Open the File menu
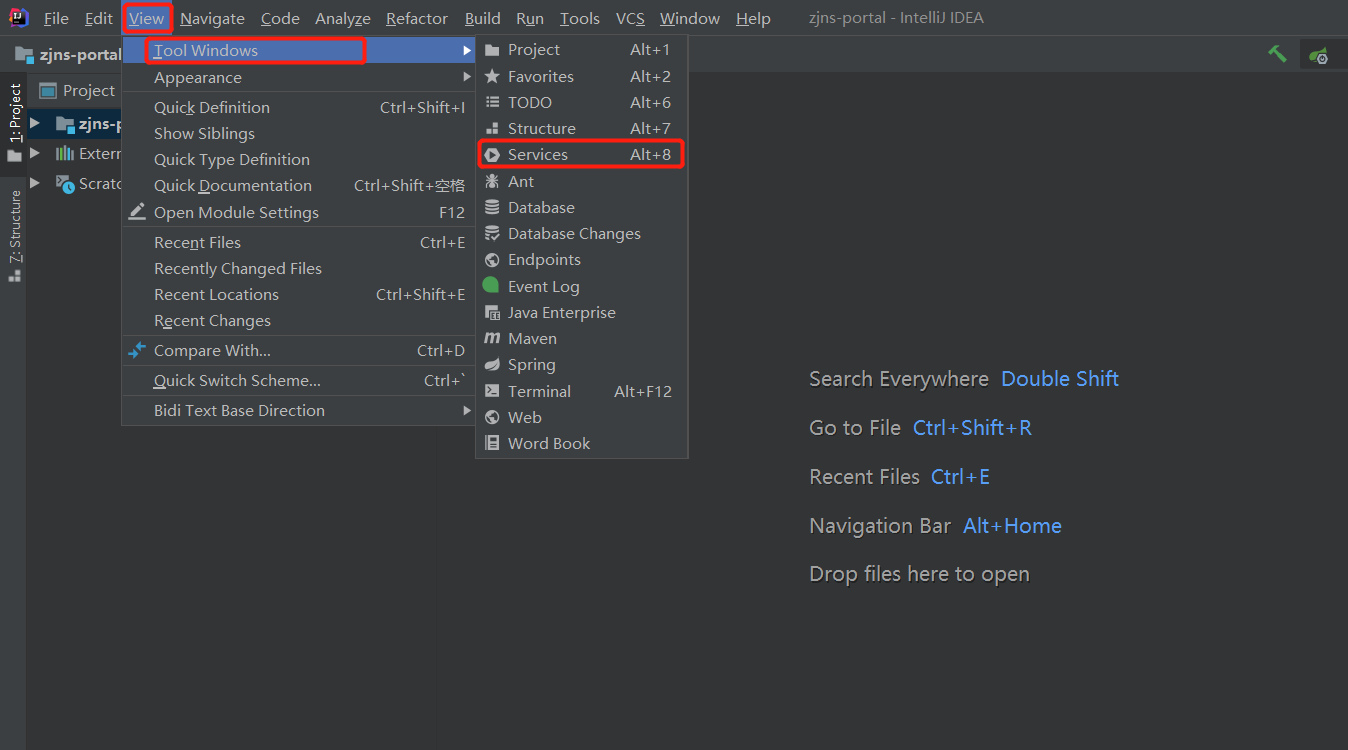The image size is (1348, 750). pyautogui.click(x=56, y=18)
